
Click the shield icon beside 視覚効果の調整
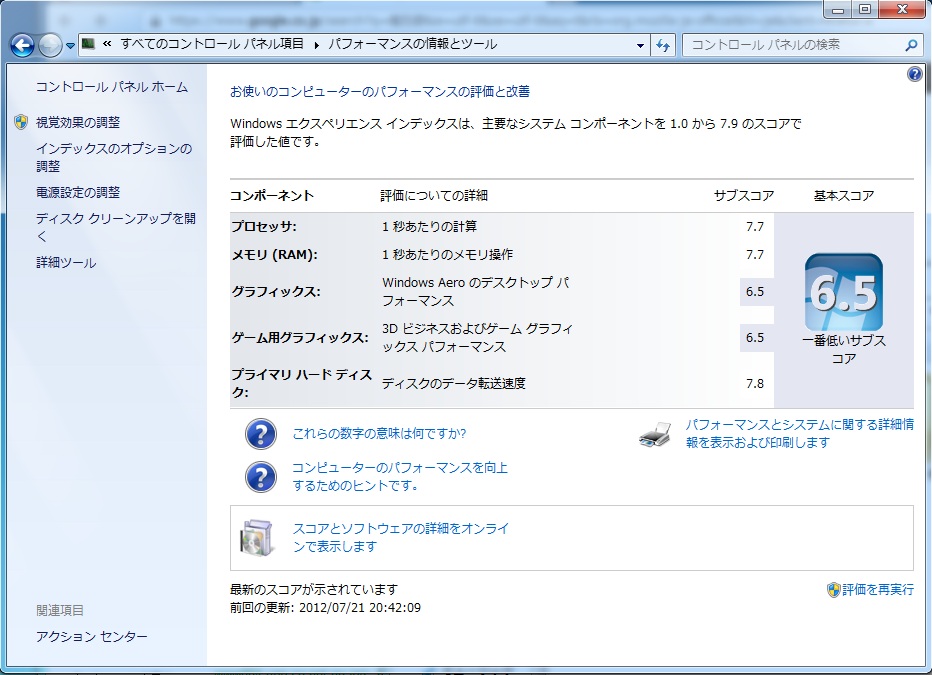click(x=21, y=122)
